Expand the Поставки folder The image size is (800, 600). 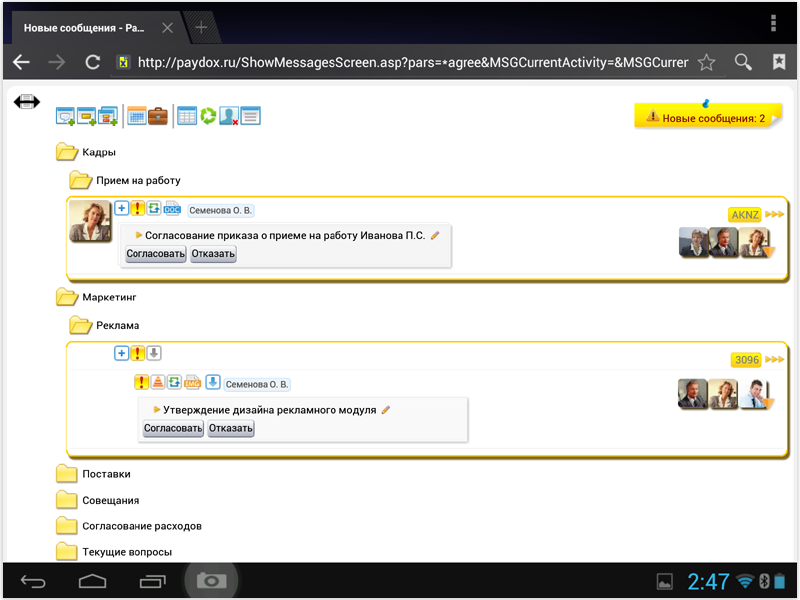(67, 474)
